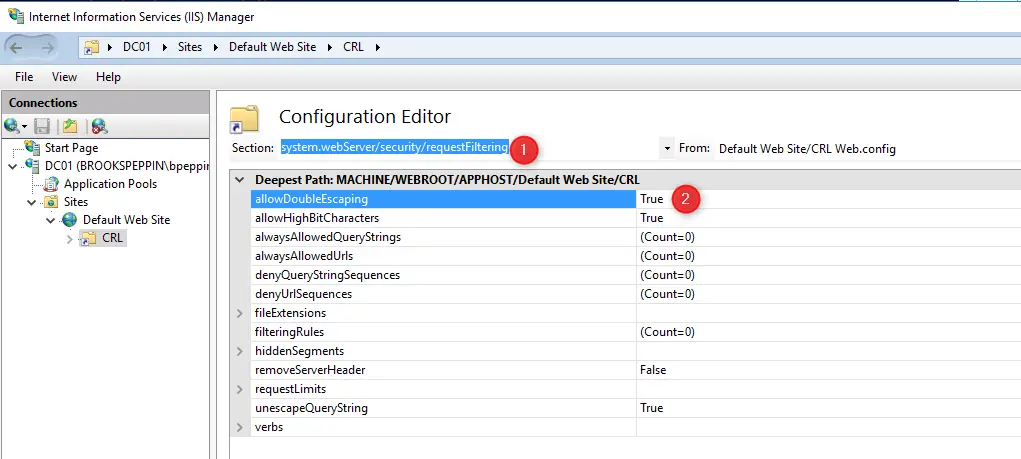Expand the requestLimits property
This screenshot has height=459, width=1021.
point(240,389)
